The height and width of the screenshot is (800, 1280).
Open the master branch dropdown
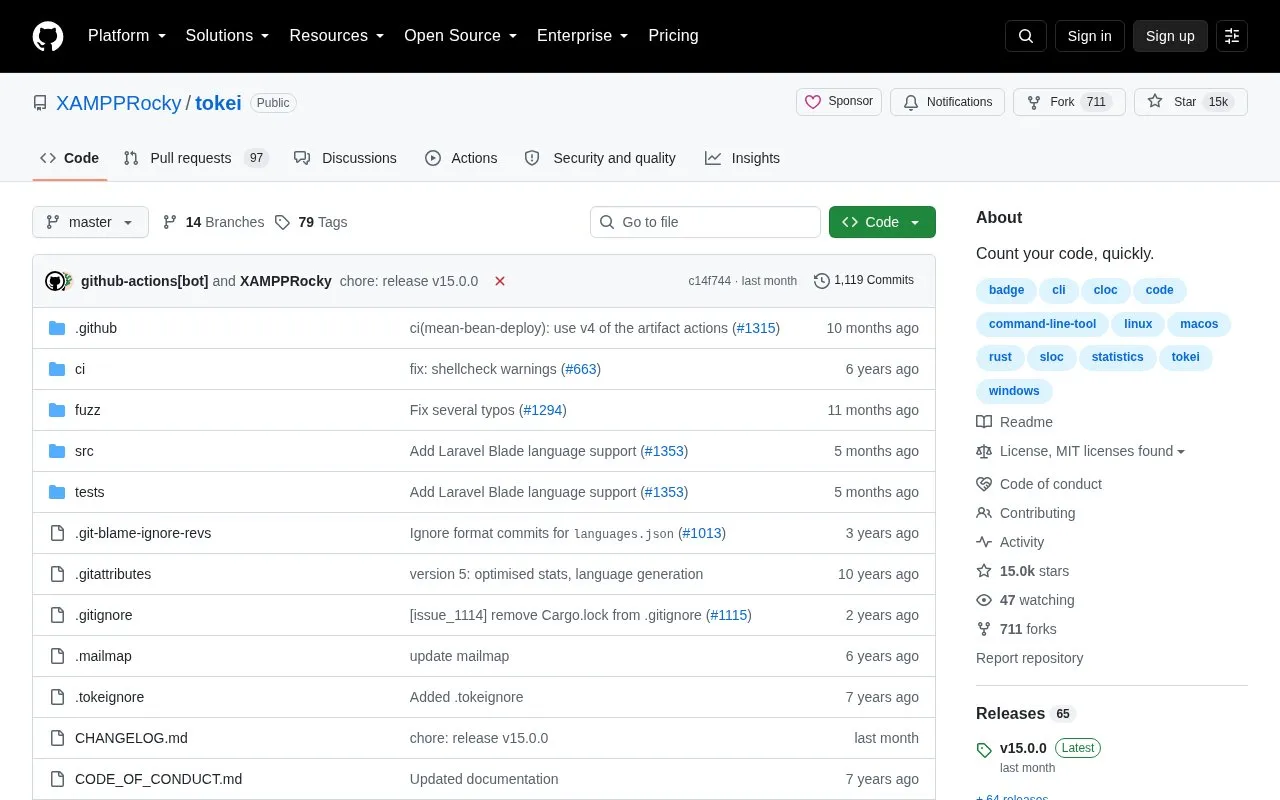[x=90, y=222]
